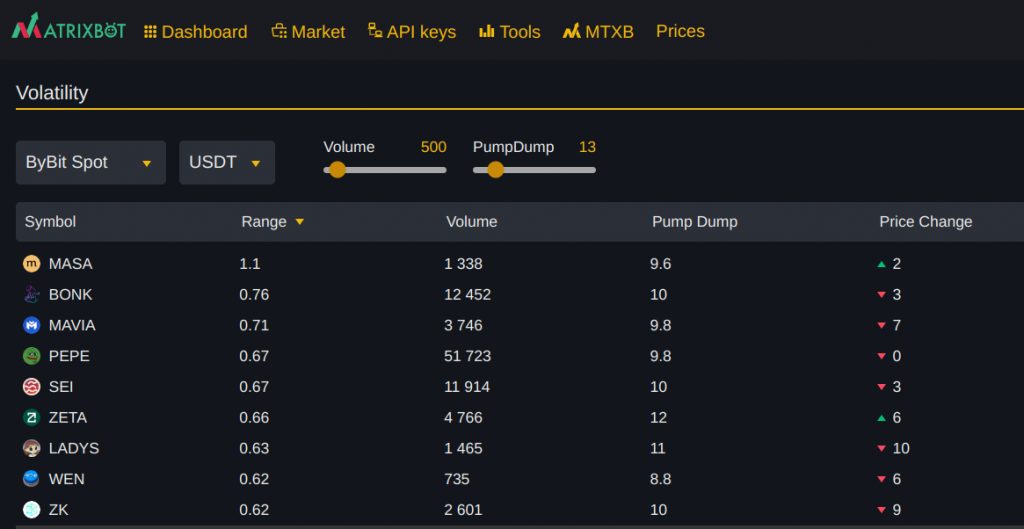The width and height of the screenshot is (1024, 529).
Task: Click MAVIA volume 3 746
Action: 464,325
